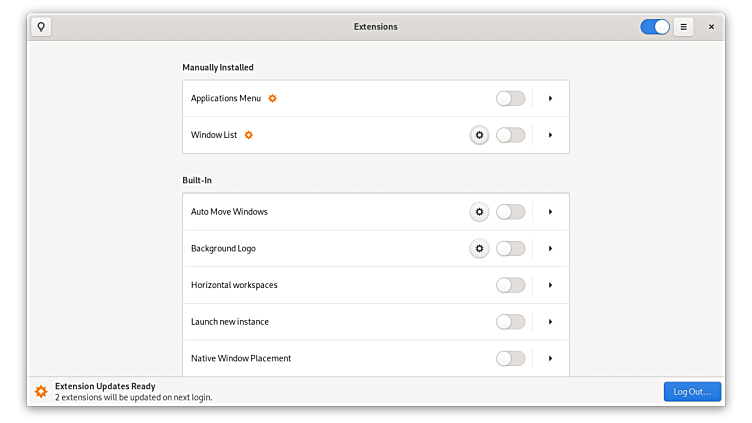Screen dimensions: 752x423
Task: Open the hamburger menu in the header bar
Action: (684, 27)
